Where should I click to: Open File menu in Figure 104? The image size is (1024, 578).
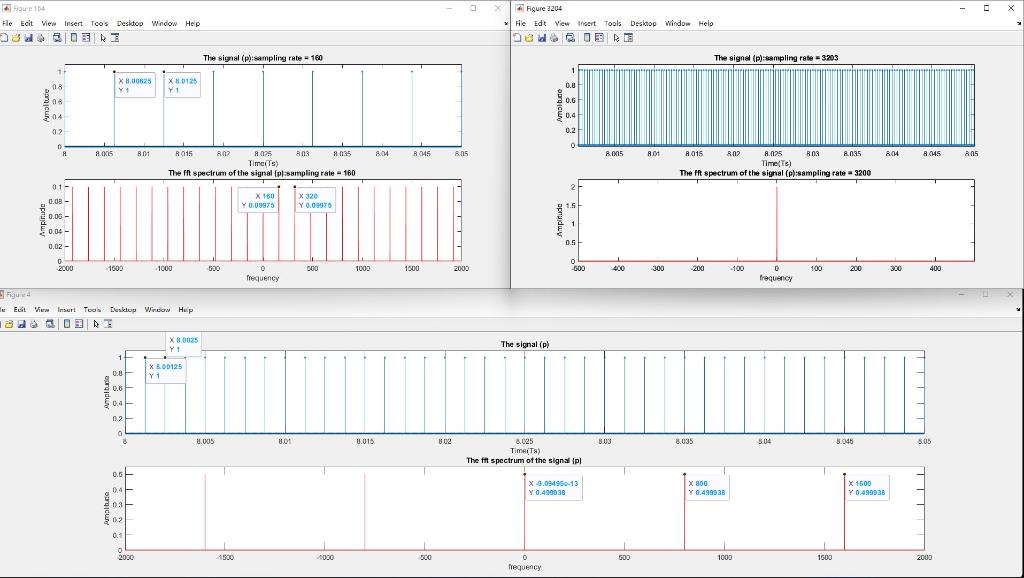click(x=7, y=24)
